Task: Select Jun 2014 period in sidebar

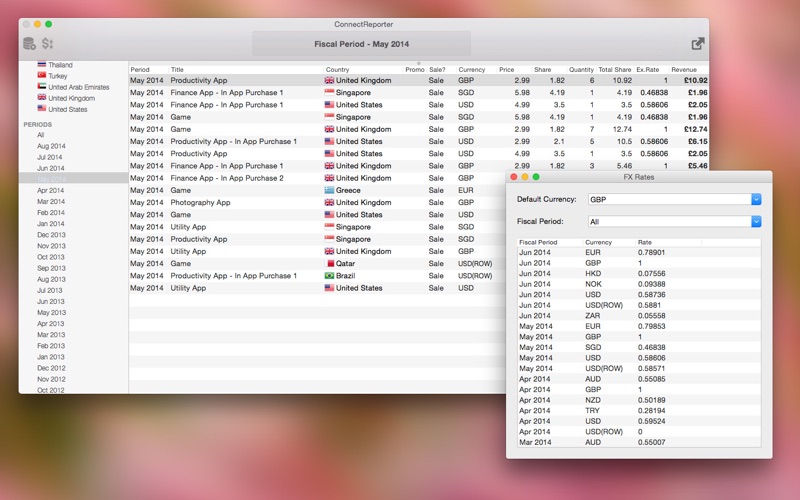Action: (x=51, y=168)
